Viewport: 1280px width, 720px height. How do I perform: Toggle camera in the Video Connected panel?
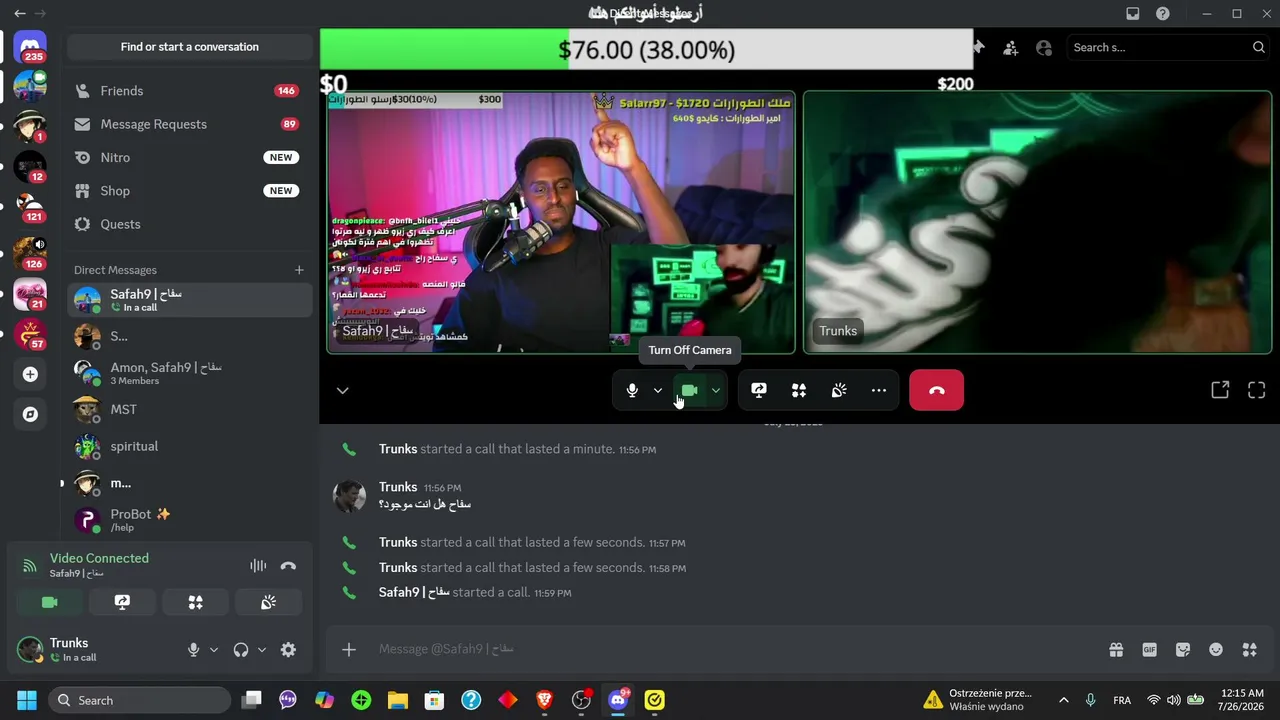point(49,602)
